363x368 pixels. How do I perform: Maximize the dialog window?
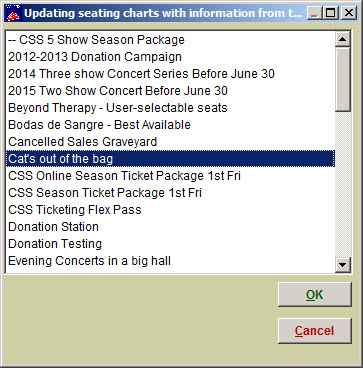(331, 13)
